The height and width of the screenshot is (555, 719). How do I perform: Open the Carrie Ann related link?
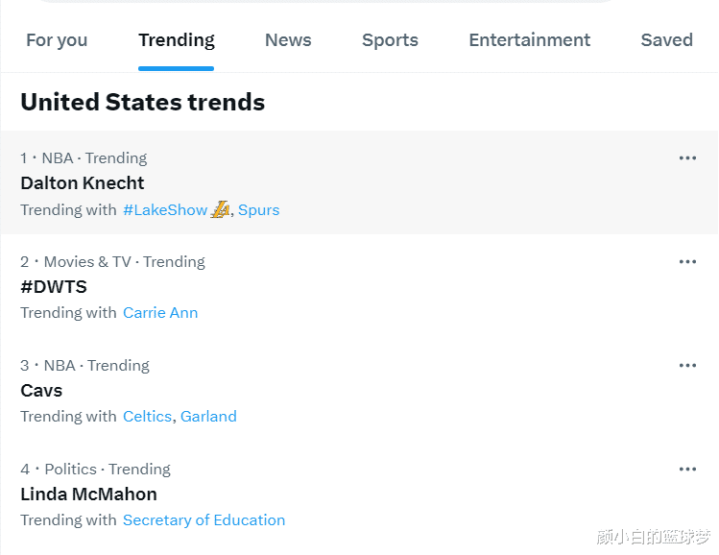click(x=160, y=313)
